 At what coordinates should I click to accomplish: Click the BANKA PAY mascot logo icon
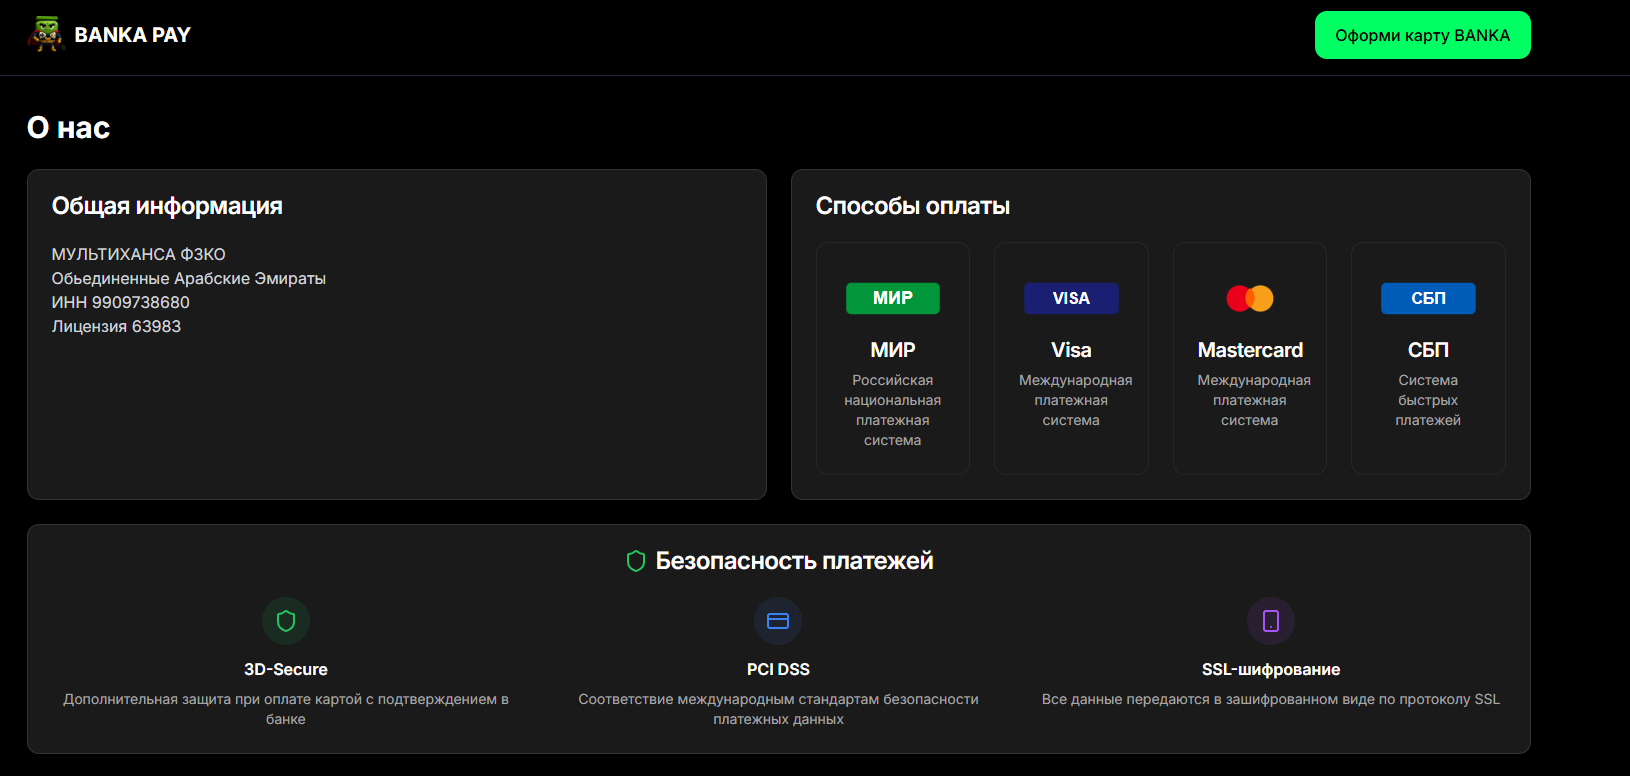(46, 35)
